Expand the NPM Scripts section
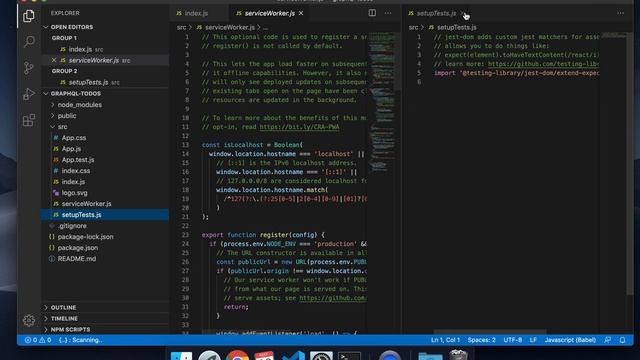Screen dimensions: 640x360 70,329
